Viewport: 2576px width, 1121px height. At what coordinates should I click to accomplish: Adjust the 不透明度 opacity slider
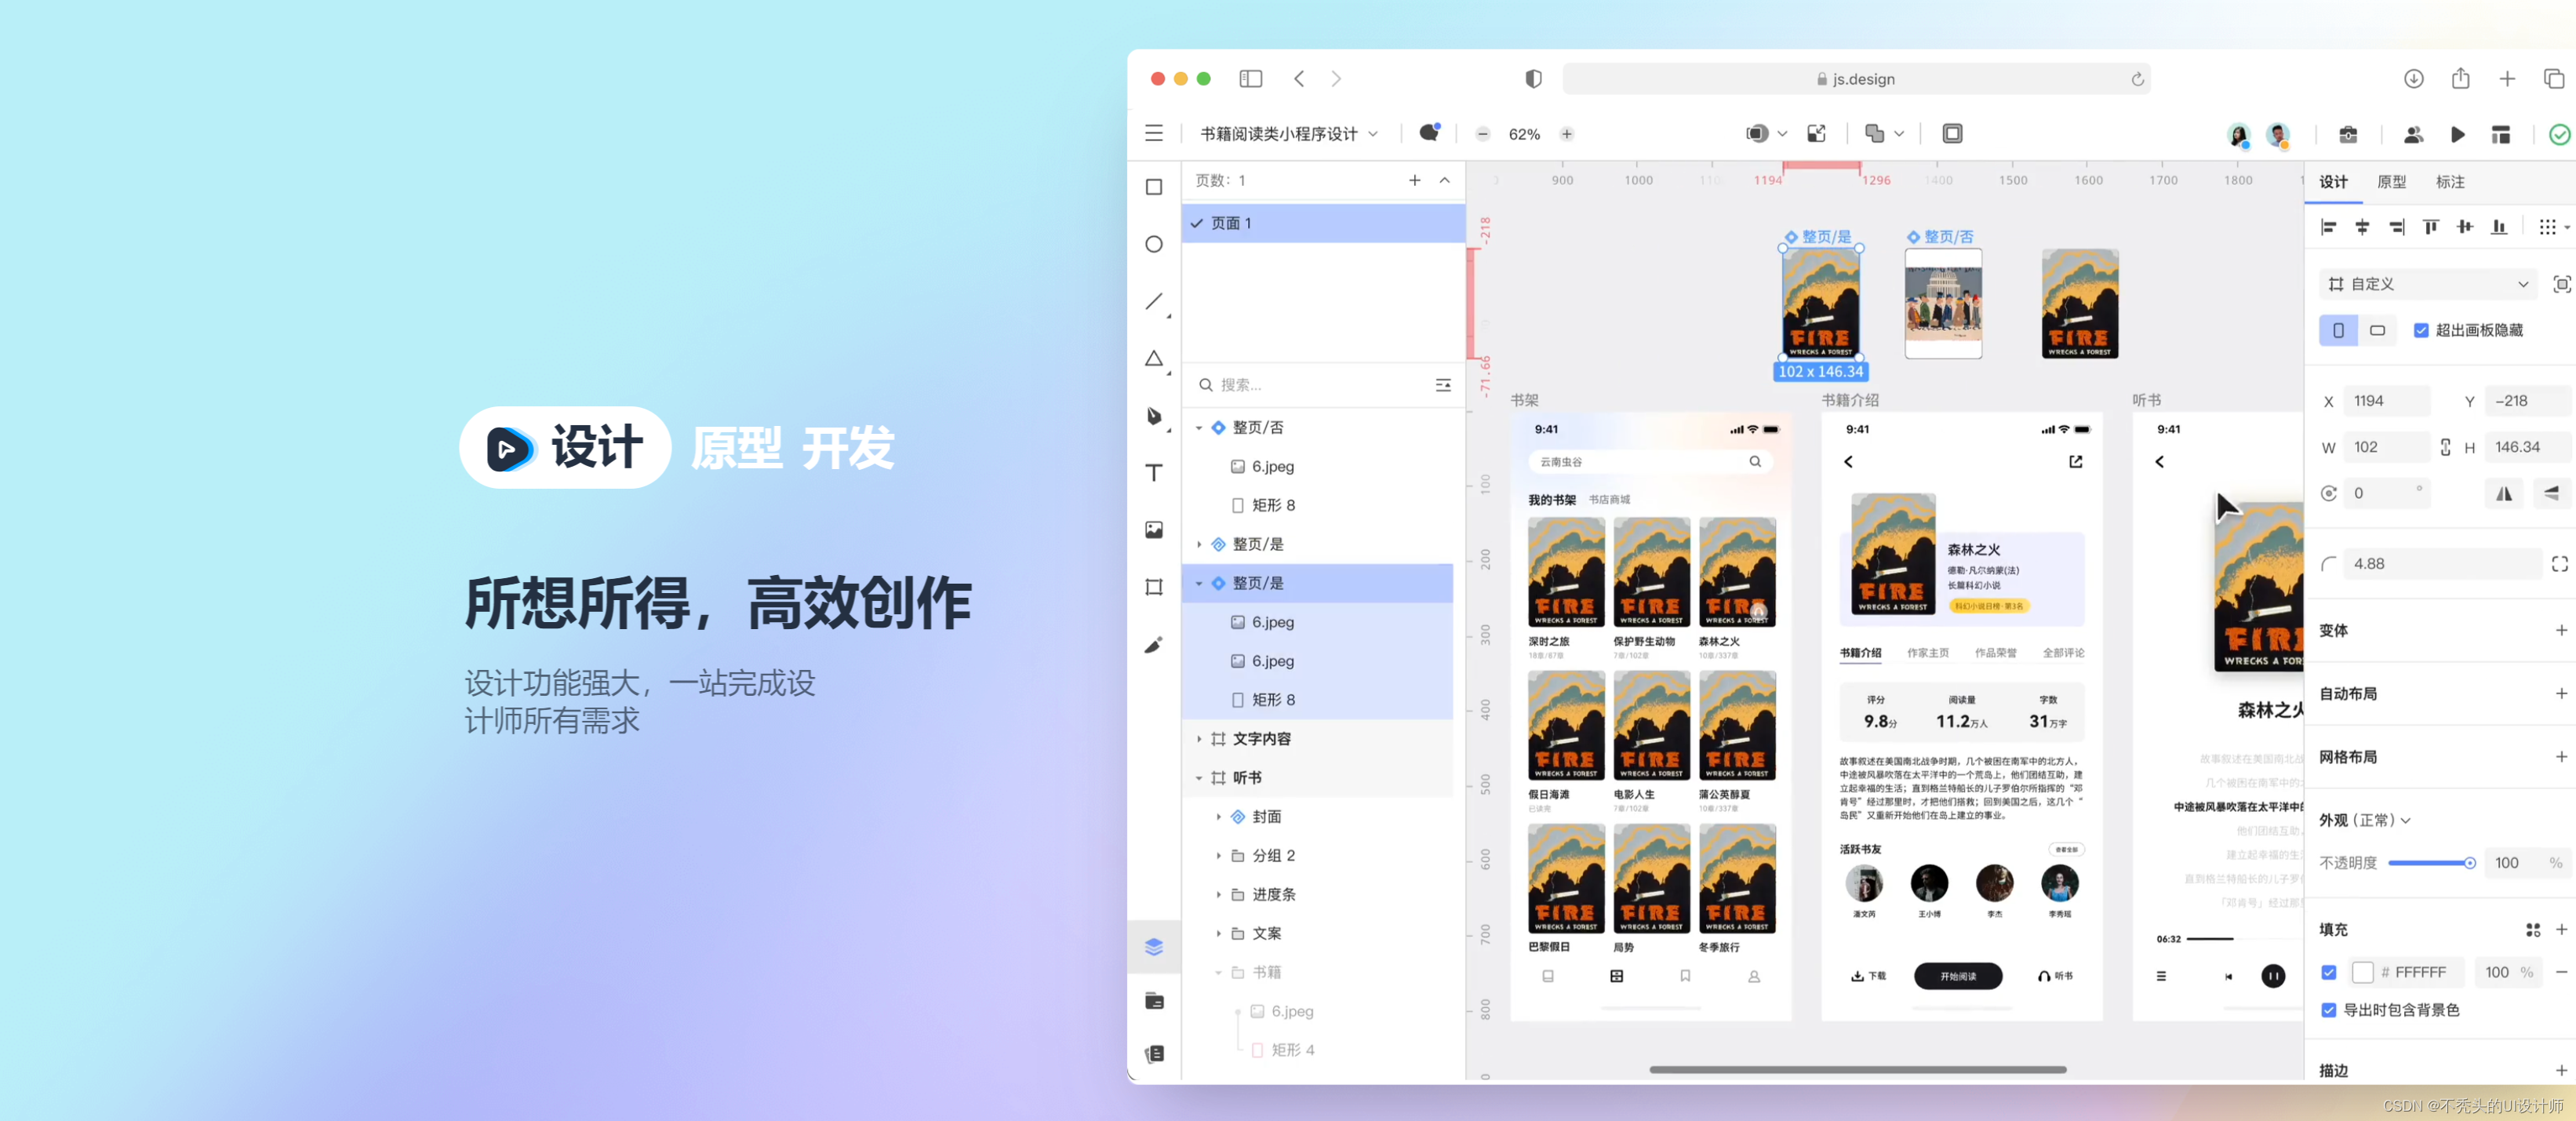[x=2431, y=863]
